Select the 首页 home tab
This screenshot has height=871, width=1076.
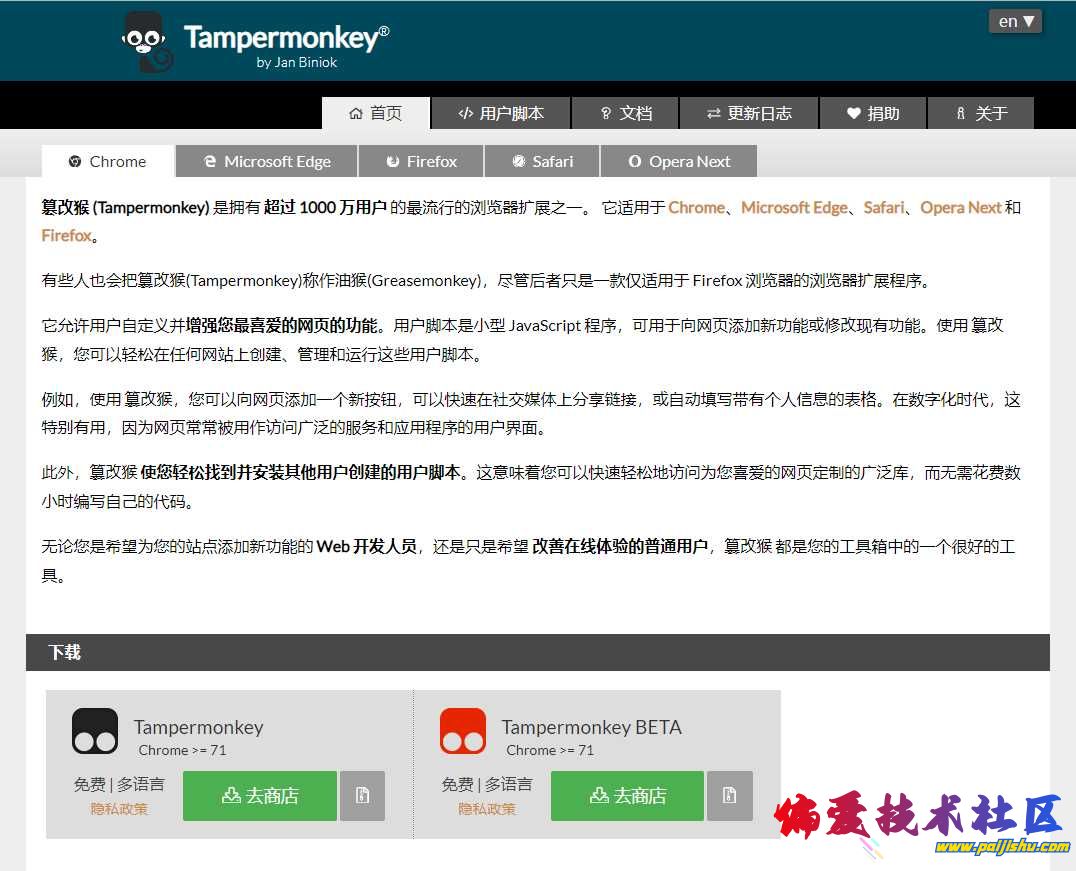coord(376,113)
